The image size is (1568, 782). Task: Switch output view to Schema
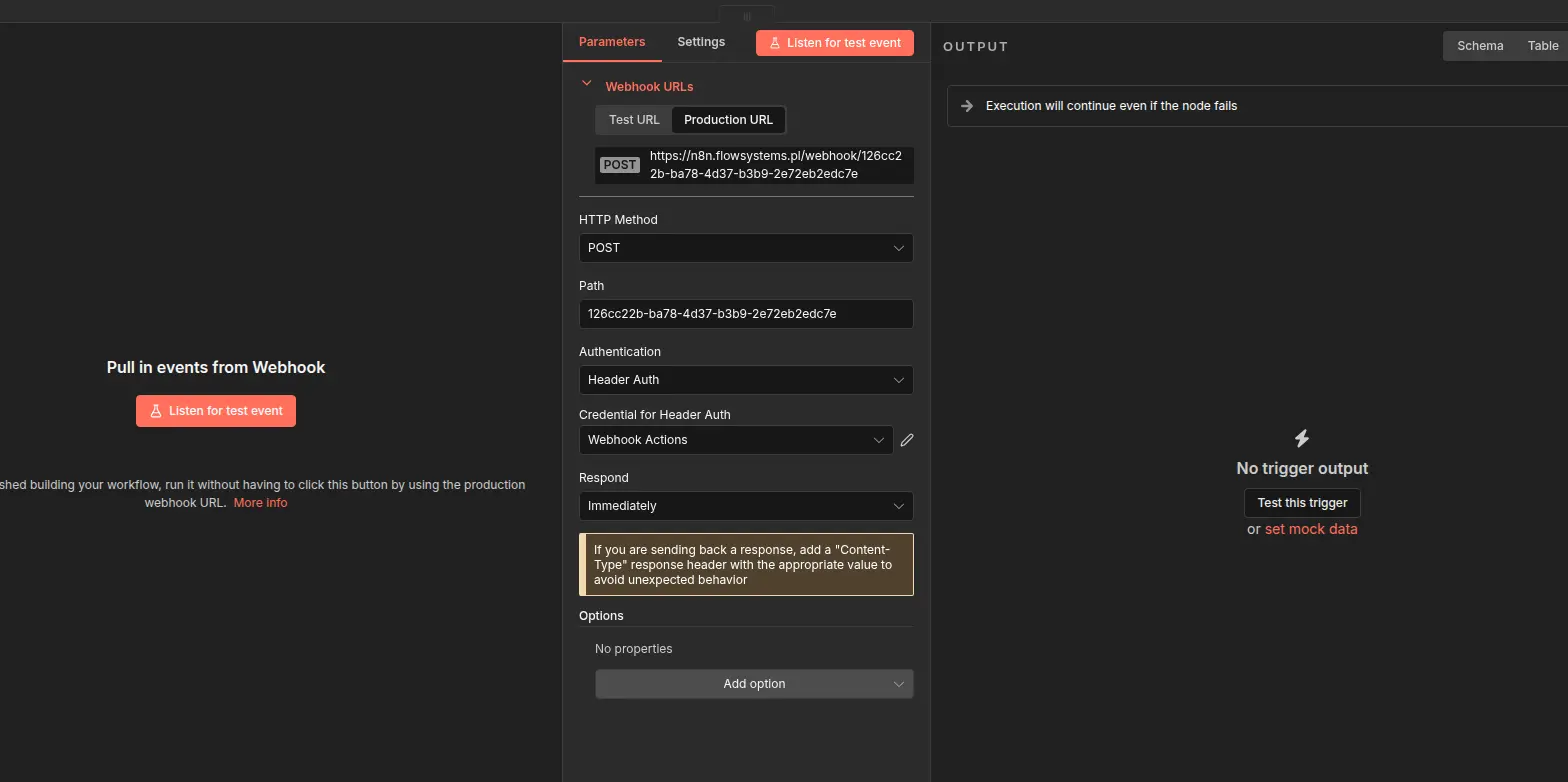click(1480, 46)
